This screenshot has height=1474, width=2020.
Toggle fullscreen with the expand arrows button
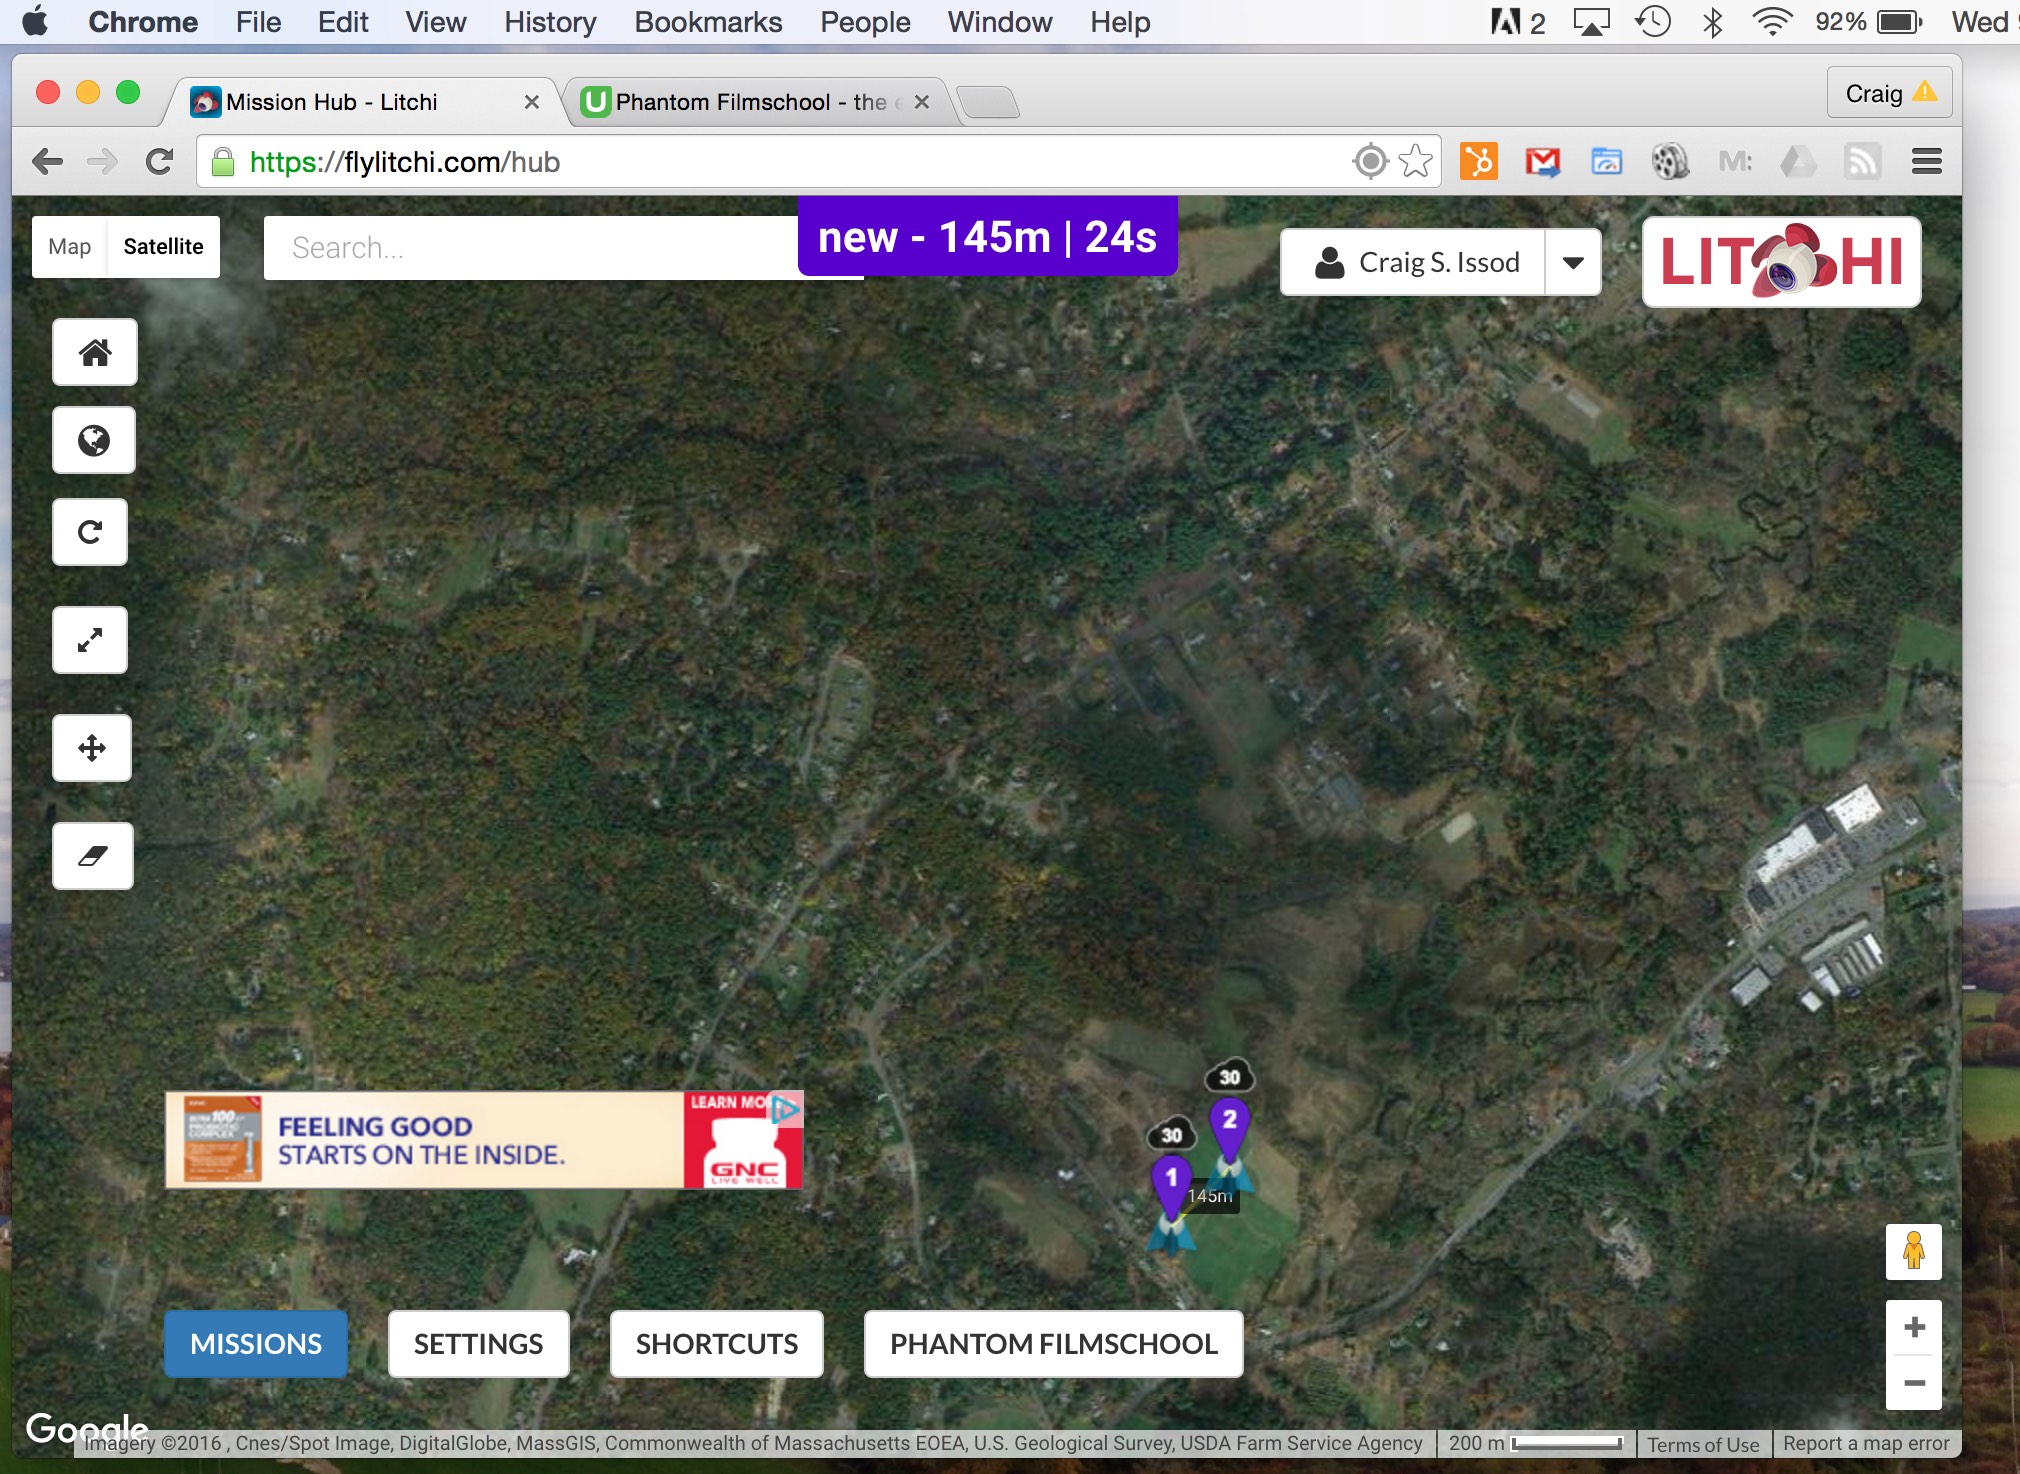[x=90, y=640]
